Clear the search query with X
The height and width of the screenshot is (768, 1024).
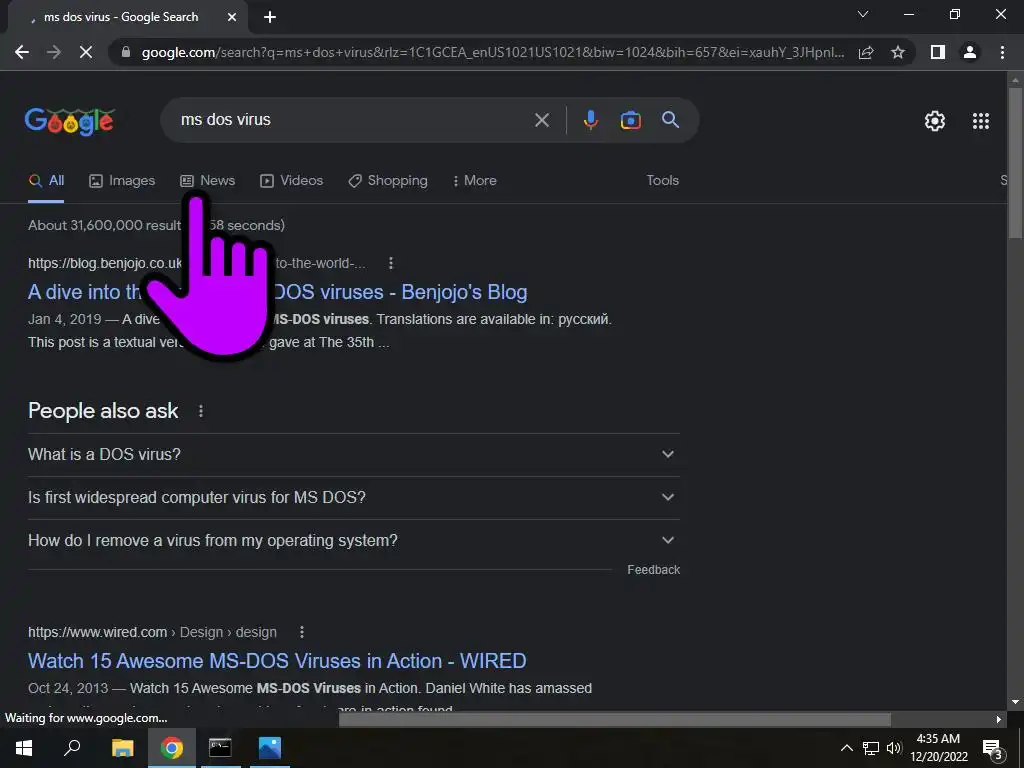541,120
